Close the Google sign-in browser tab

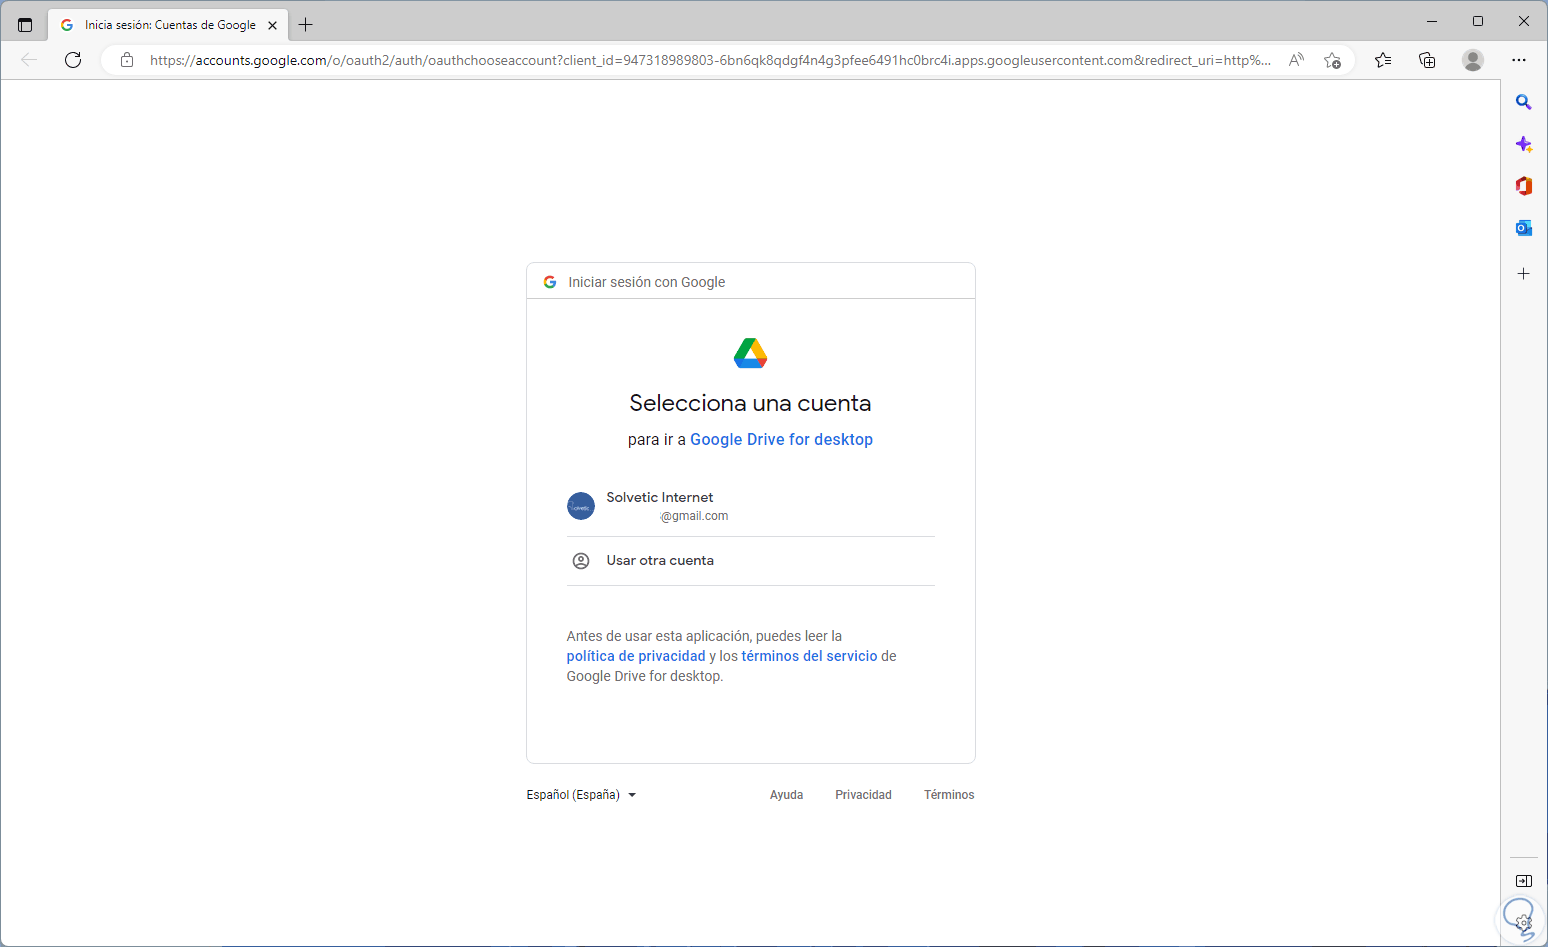tap(272, 25)
